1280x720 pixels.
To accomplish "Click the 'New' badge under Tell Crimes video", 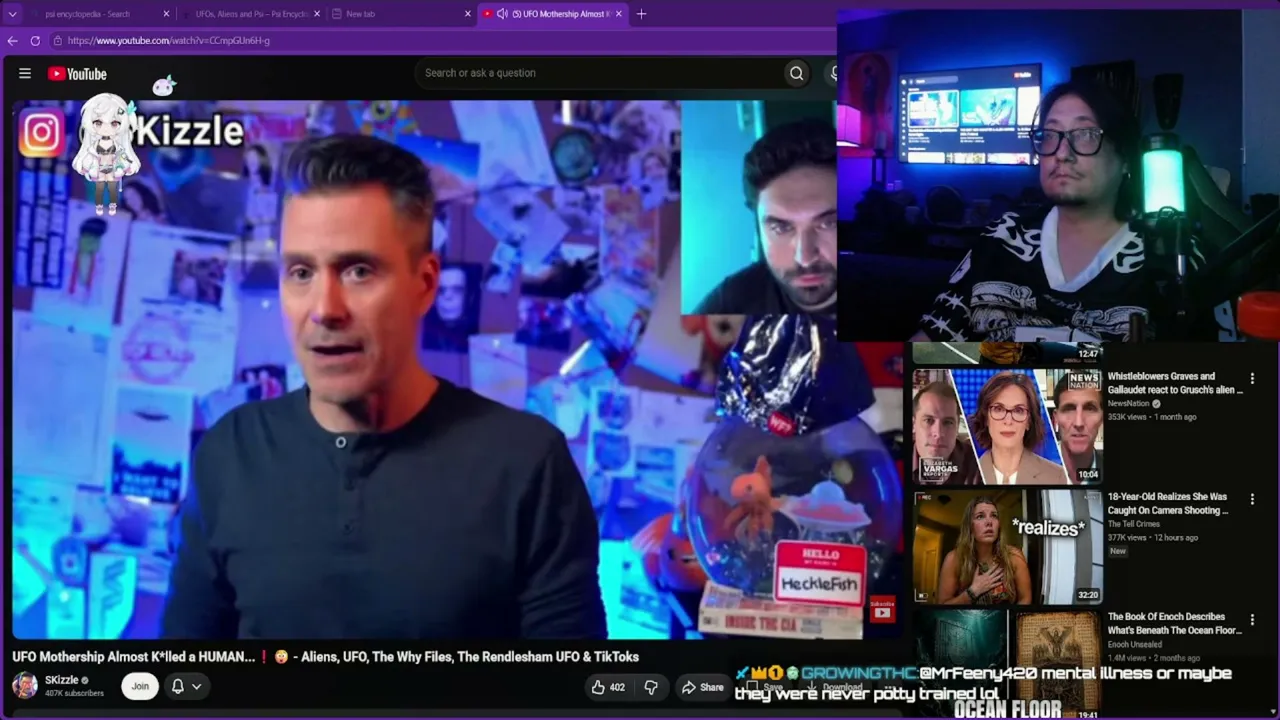I will (1117, 551).
